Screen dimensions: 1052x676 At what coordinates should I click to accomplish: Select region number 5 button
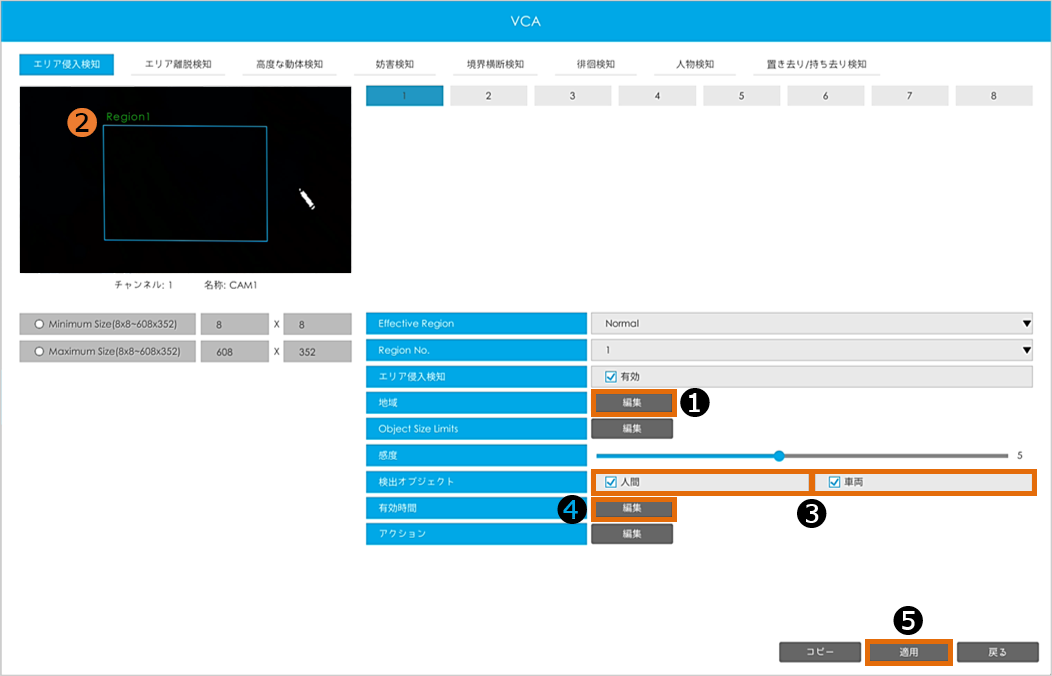741,96
